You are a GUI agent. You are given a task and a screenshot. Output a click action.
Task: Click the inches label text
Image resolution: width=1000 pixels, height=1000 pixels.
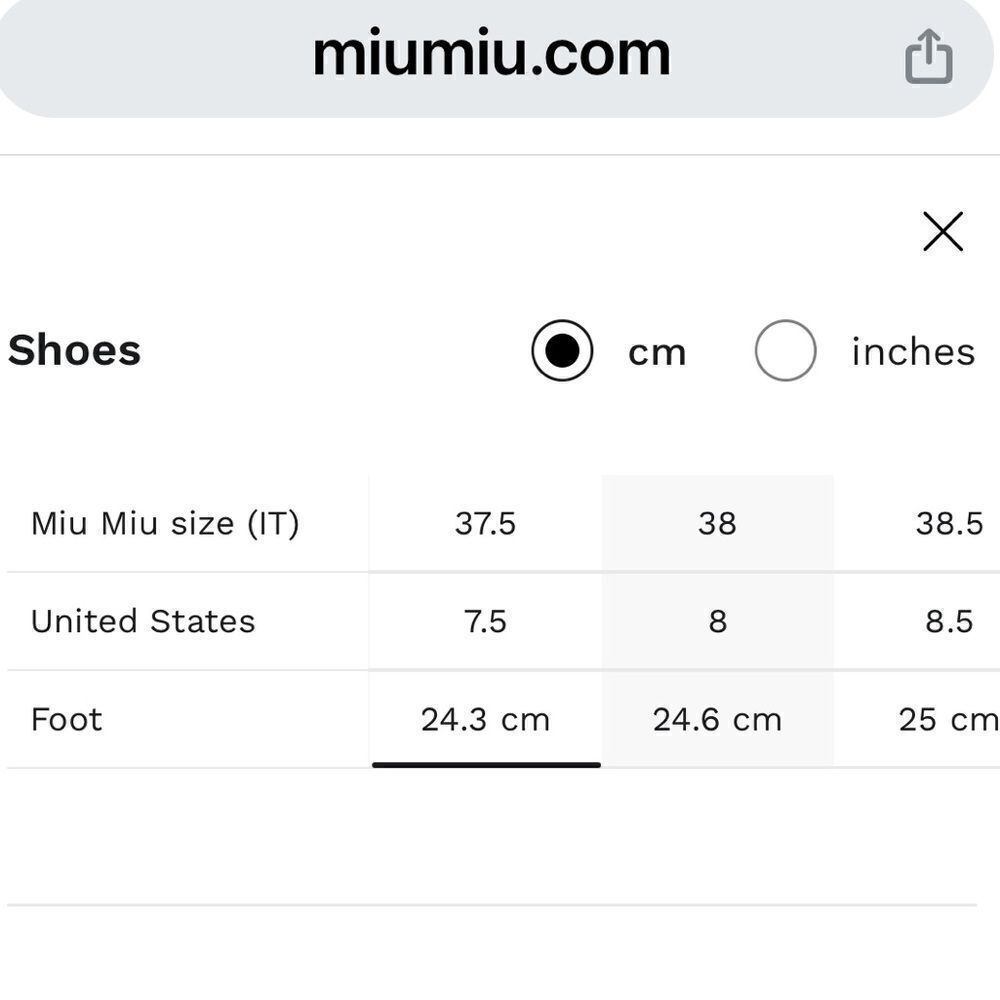913,351
